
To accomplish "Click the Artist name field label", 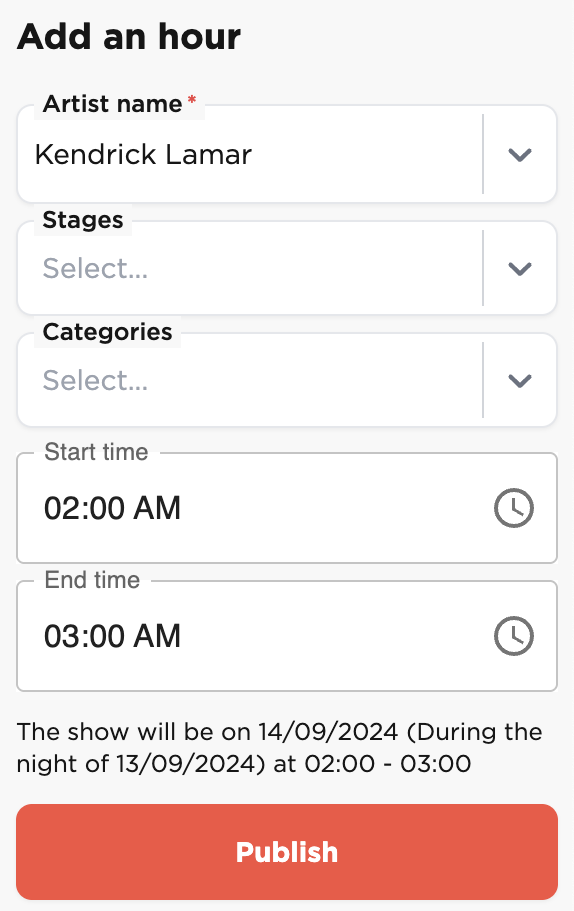I will 113,104.
